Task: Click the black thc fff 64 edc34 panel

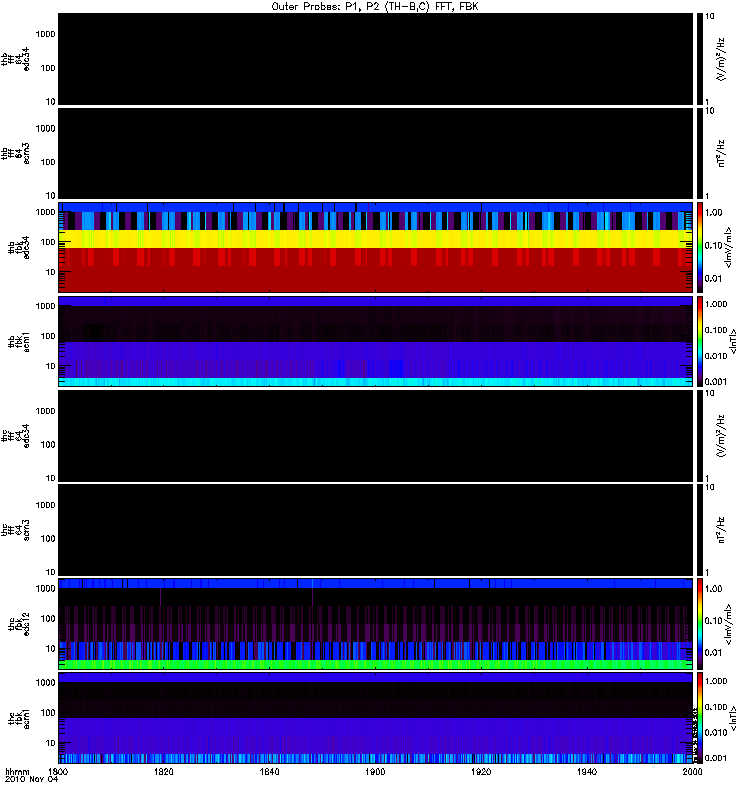Action: point(375,436)
